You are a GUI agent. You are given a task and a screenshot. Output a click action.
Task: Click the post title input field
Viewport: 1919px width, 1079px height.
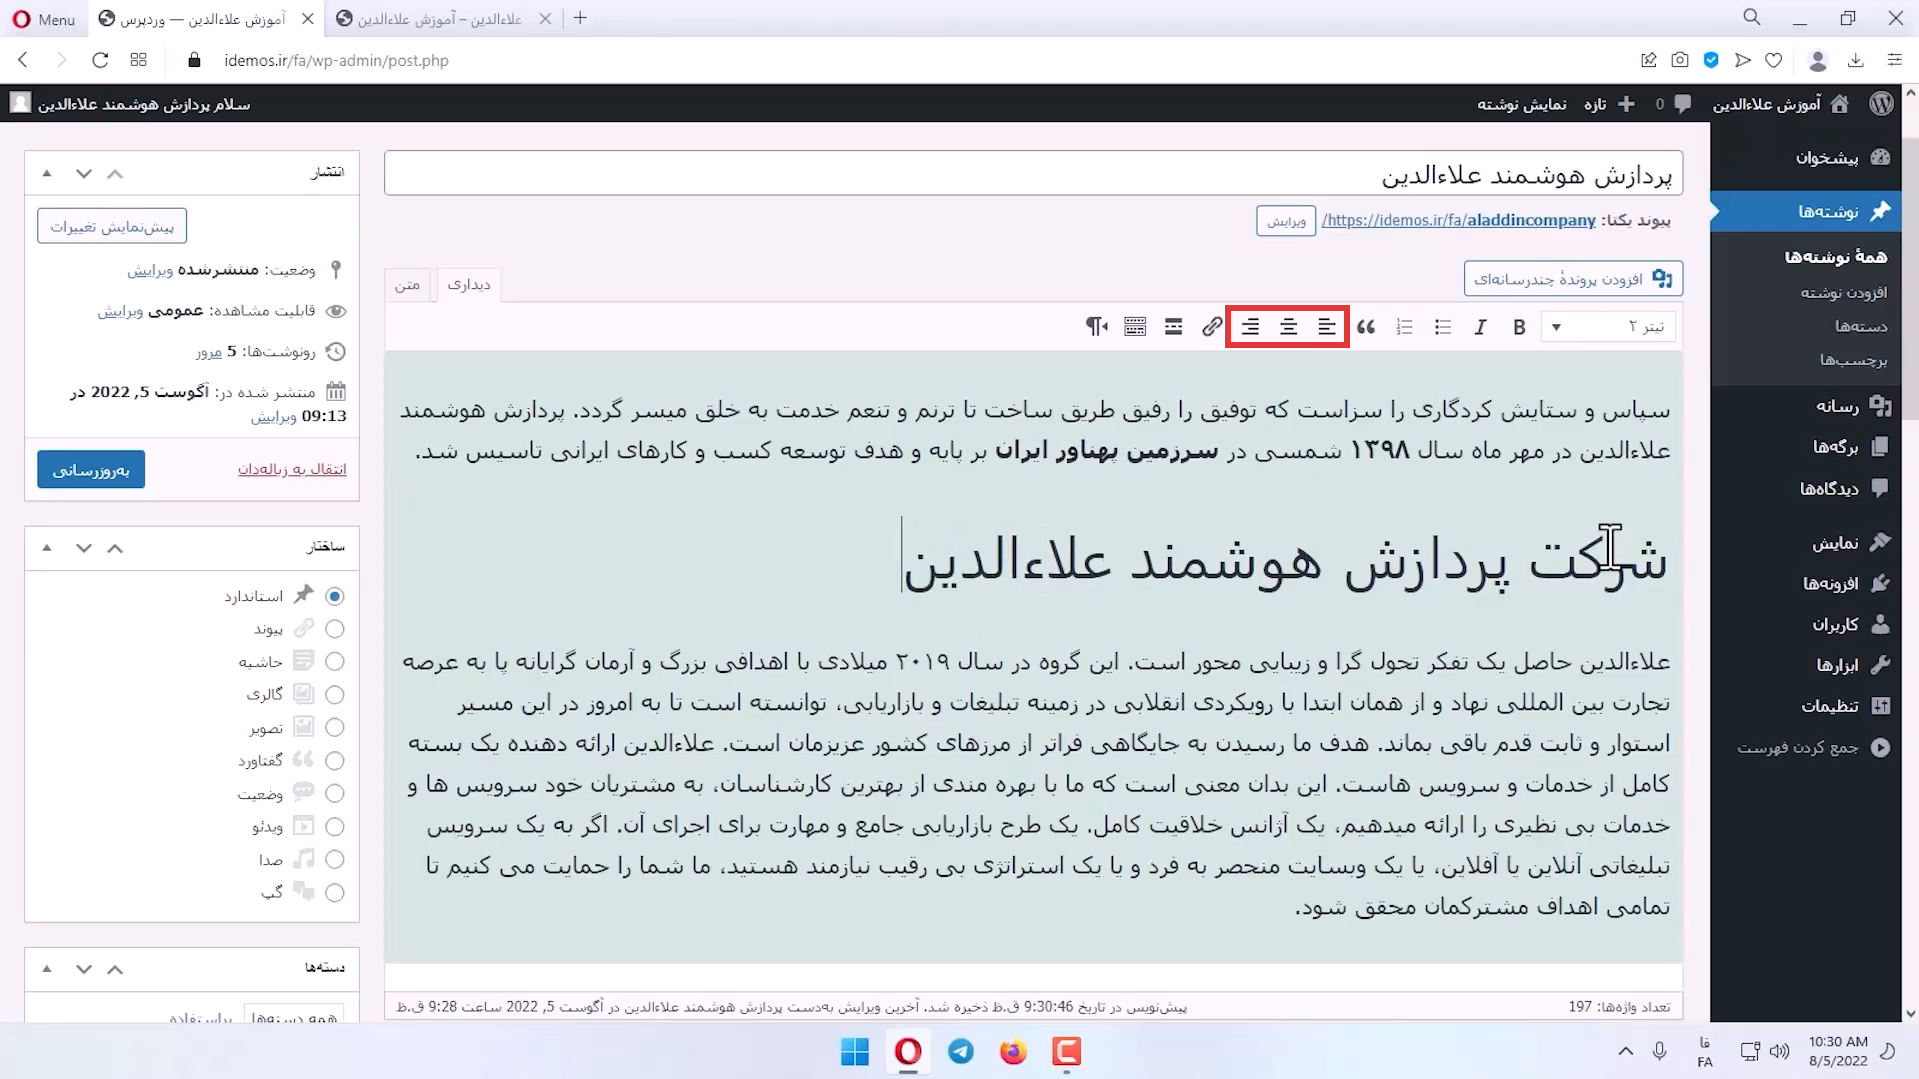click(1033, 174)
